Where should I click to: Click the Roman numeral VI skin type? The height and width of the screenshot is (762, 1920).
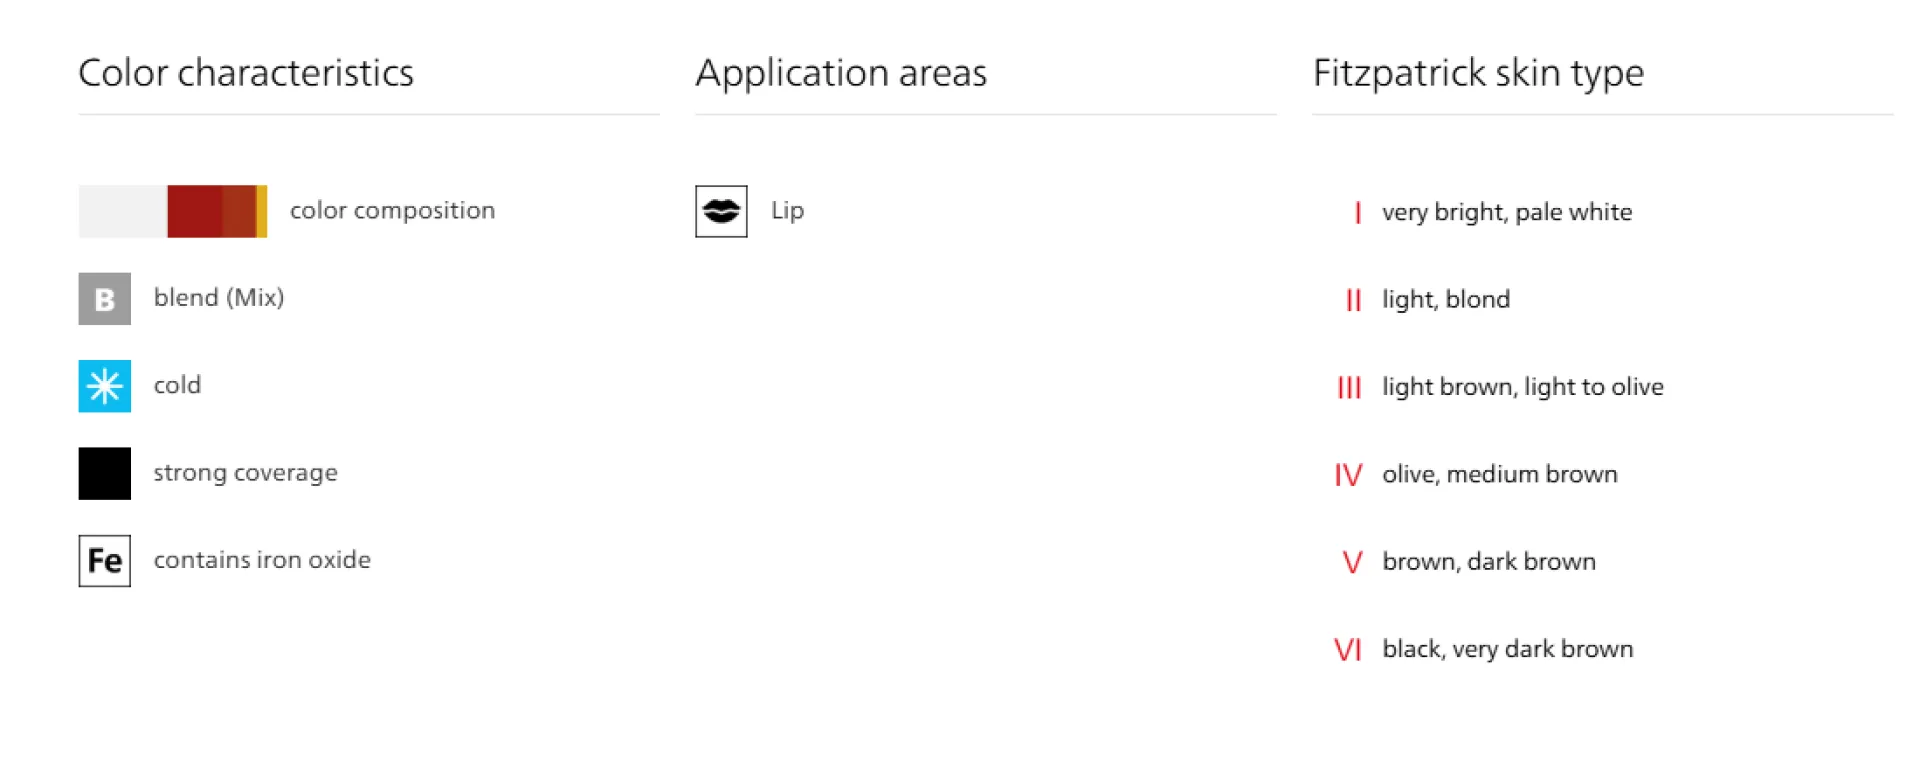[x=1348, y=650]
